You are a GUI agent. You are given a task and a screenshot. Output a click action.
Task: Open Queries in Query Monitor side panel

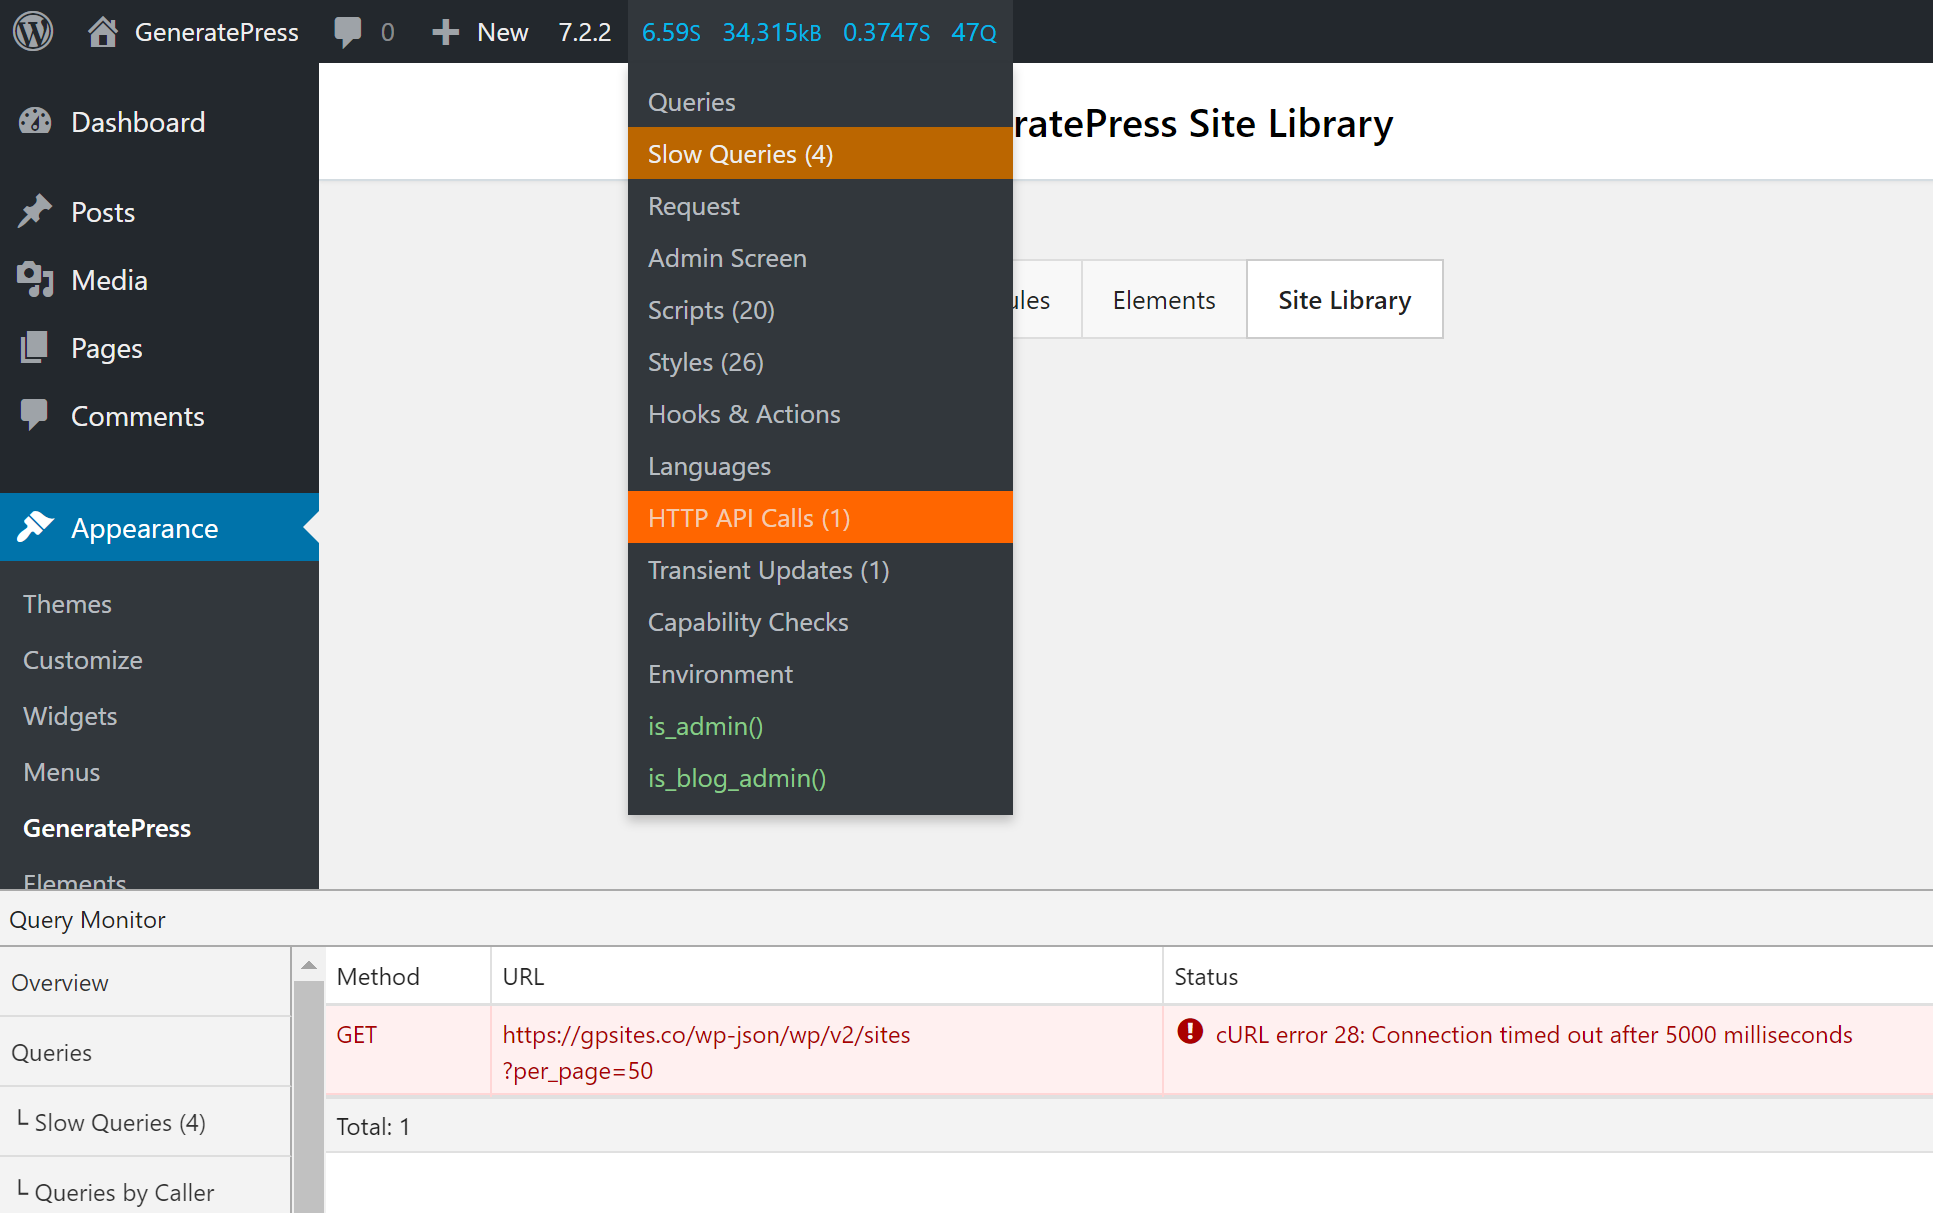(145, 1052)
